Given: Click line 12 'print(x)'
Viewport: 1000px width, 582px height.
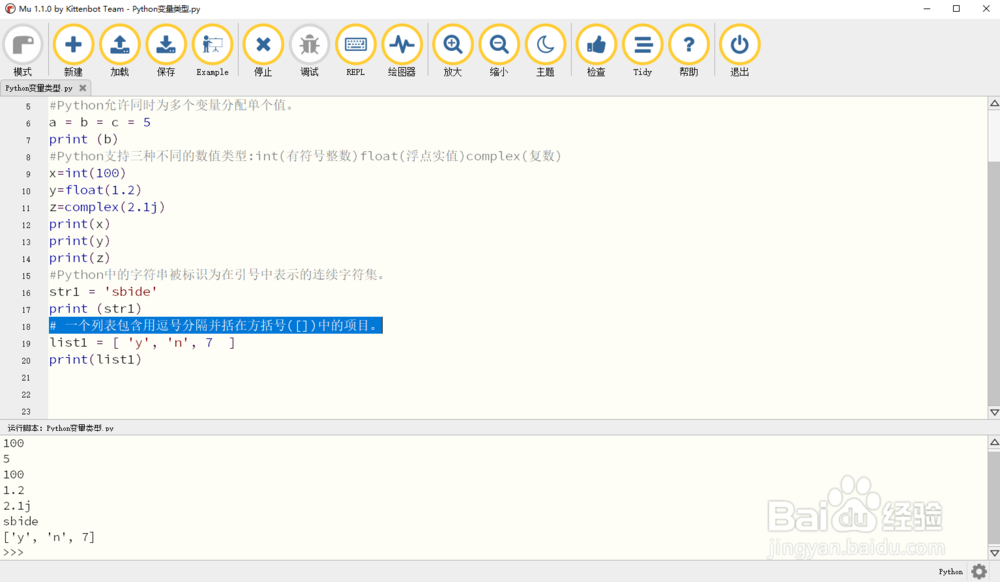Looking at the screenshot, I should click(x=80, y=224).
